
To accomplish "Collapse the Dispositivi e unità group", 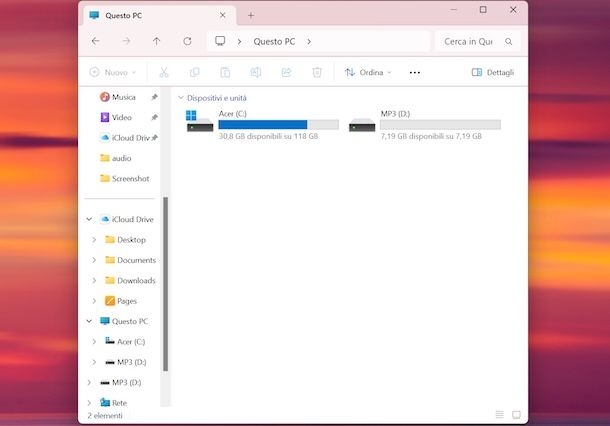I will (x=181, y=98).
